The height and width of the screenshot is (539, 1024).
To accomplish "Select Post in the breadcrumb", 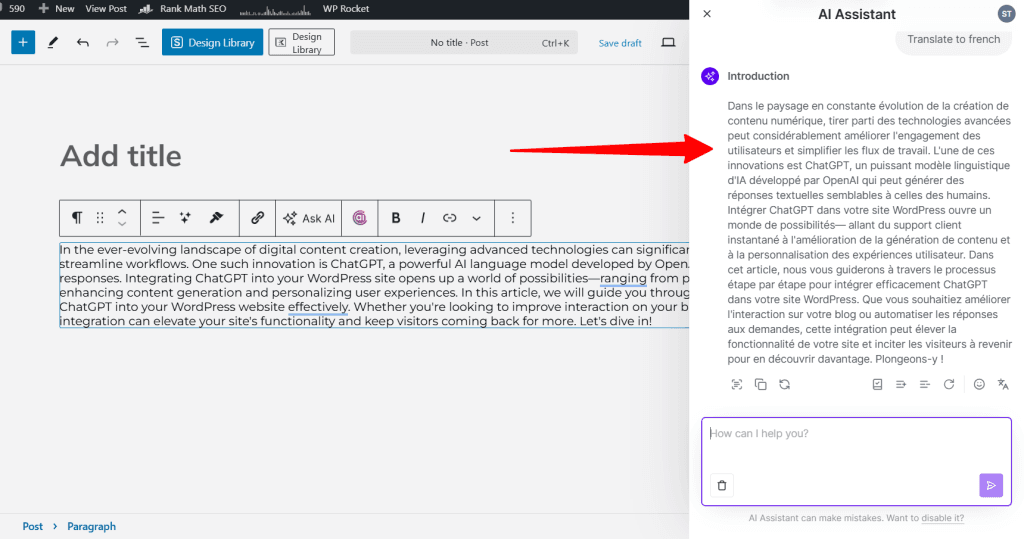I will pos(33,527).
